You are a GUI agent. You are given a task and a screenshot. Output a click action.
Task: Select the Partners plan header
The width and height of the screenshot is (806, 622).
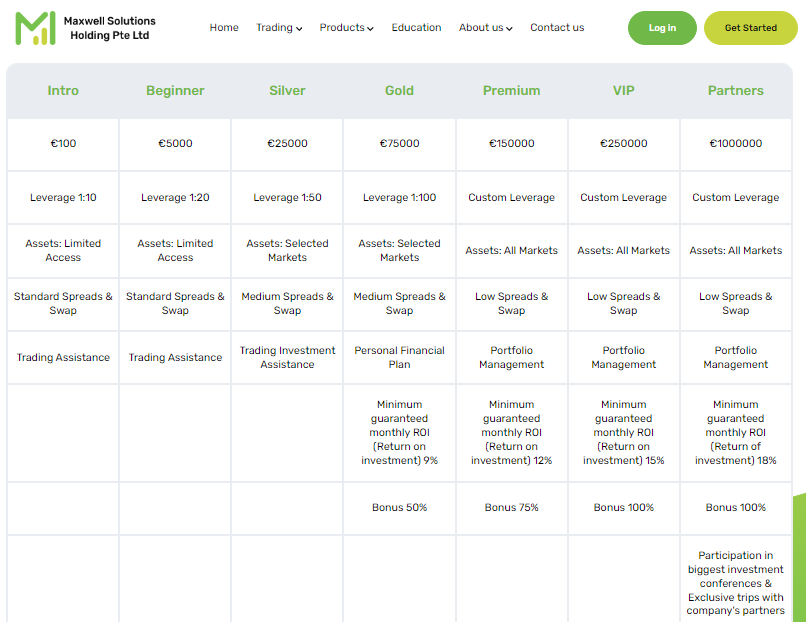click(735, 91)
